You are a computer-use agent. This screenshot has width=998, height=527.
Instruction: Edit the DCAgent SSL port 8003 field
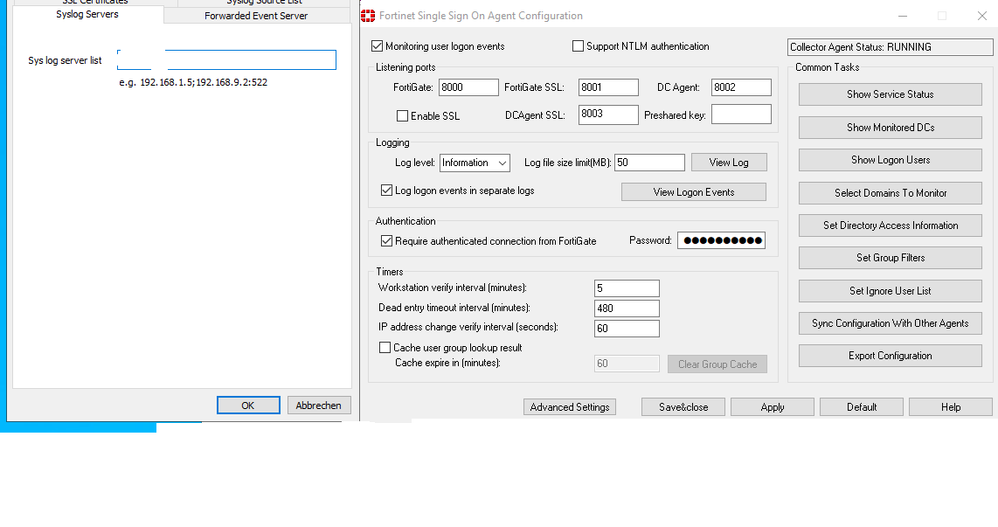608,115
